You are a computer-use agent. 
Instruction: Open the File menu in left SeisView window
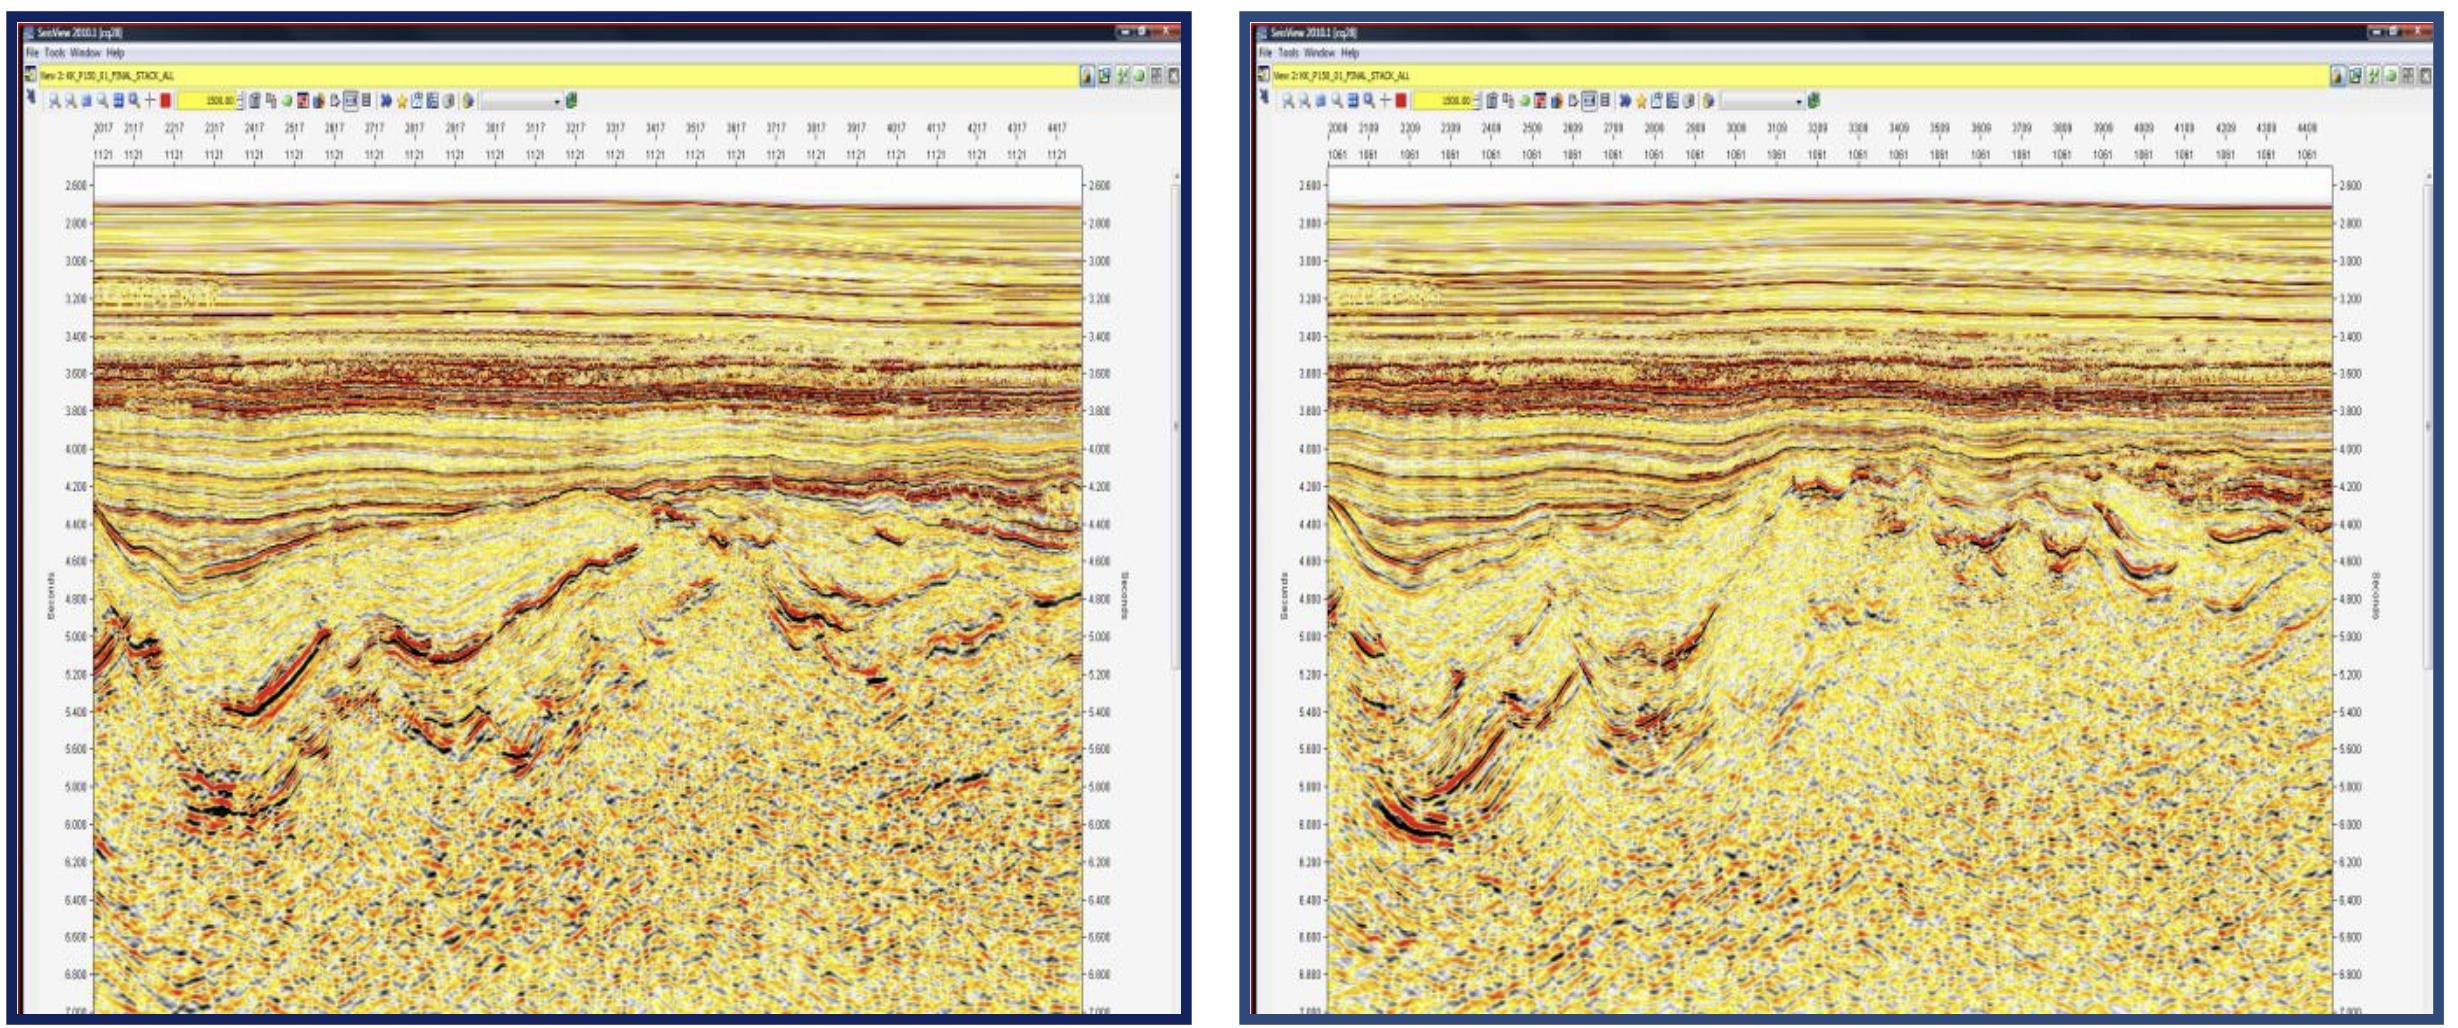tap(32, 53)
